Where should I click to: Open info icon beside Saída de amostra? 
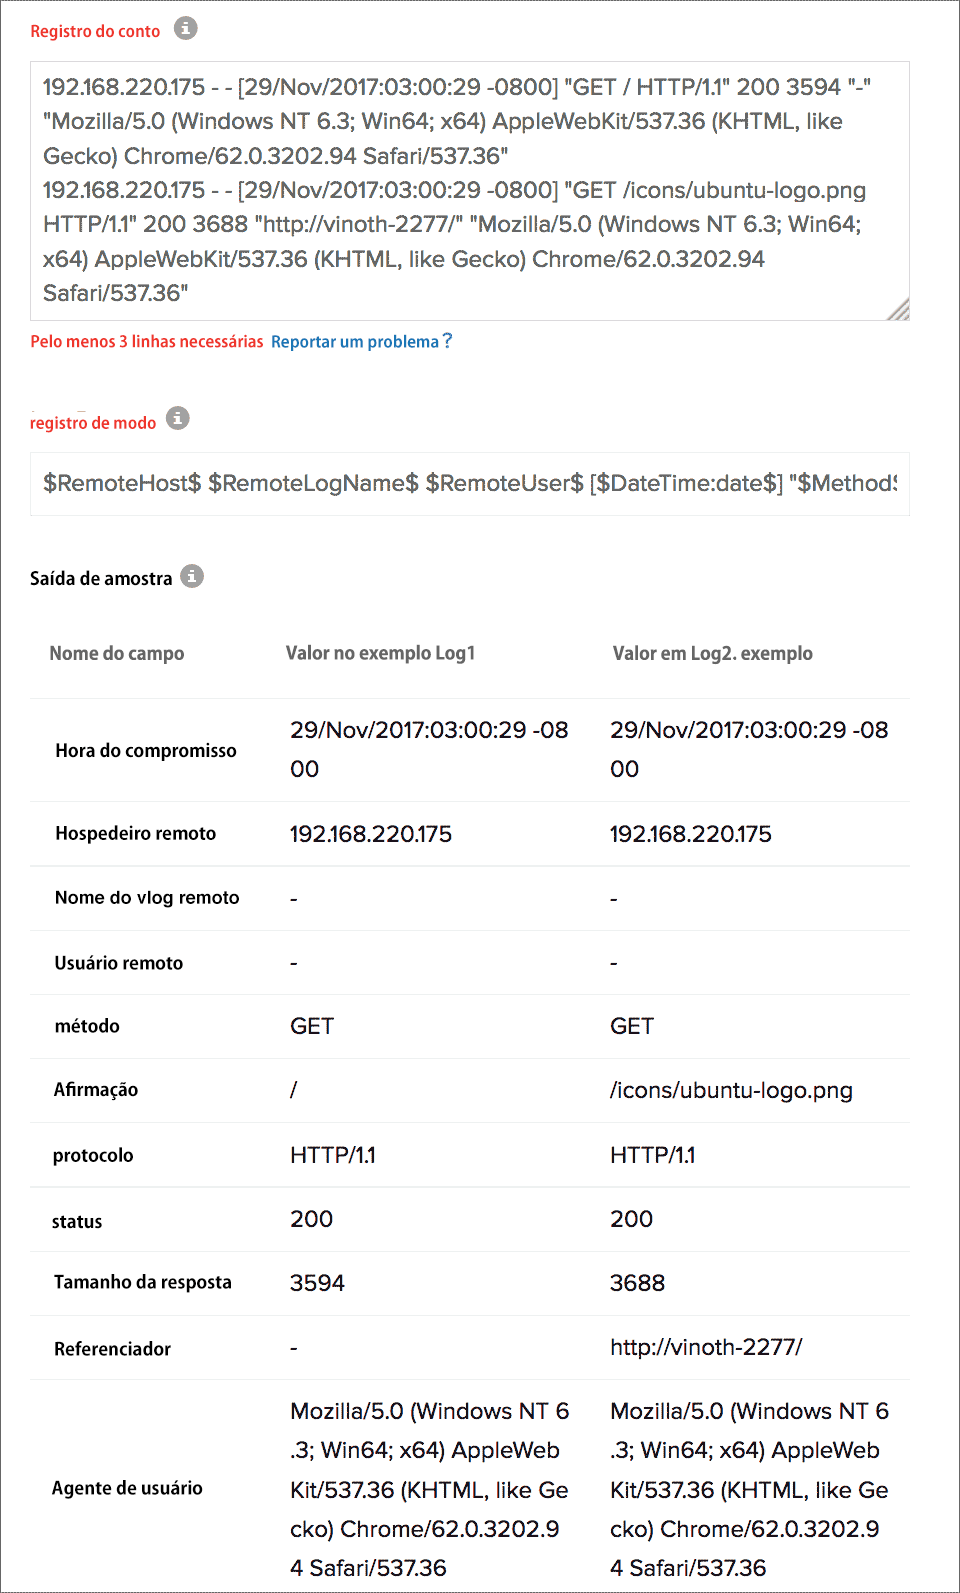click(x=192, y=577)
